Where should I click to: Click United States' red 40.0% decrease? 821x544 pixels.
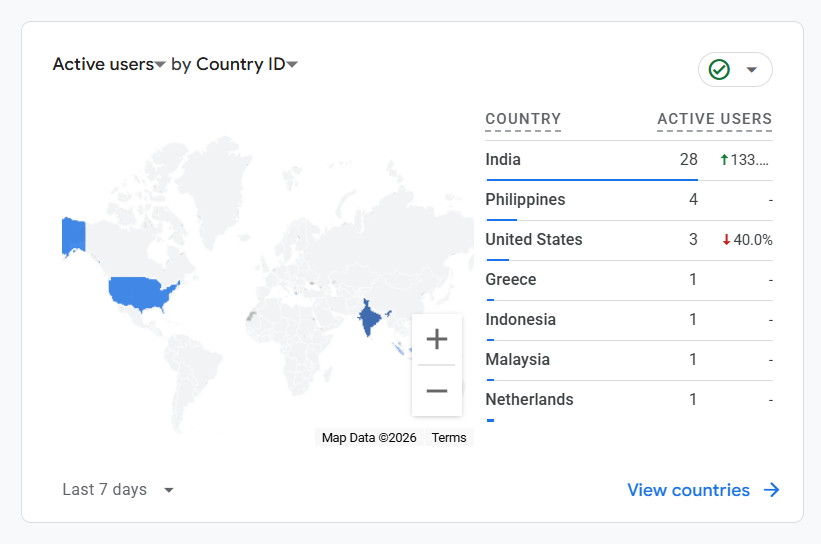coord(747,240)
